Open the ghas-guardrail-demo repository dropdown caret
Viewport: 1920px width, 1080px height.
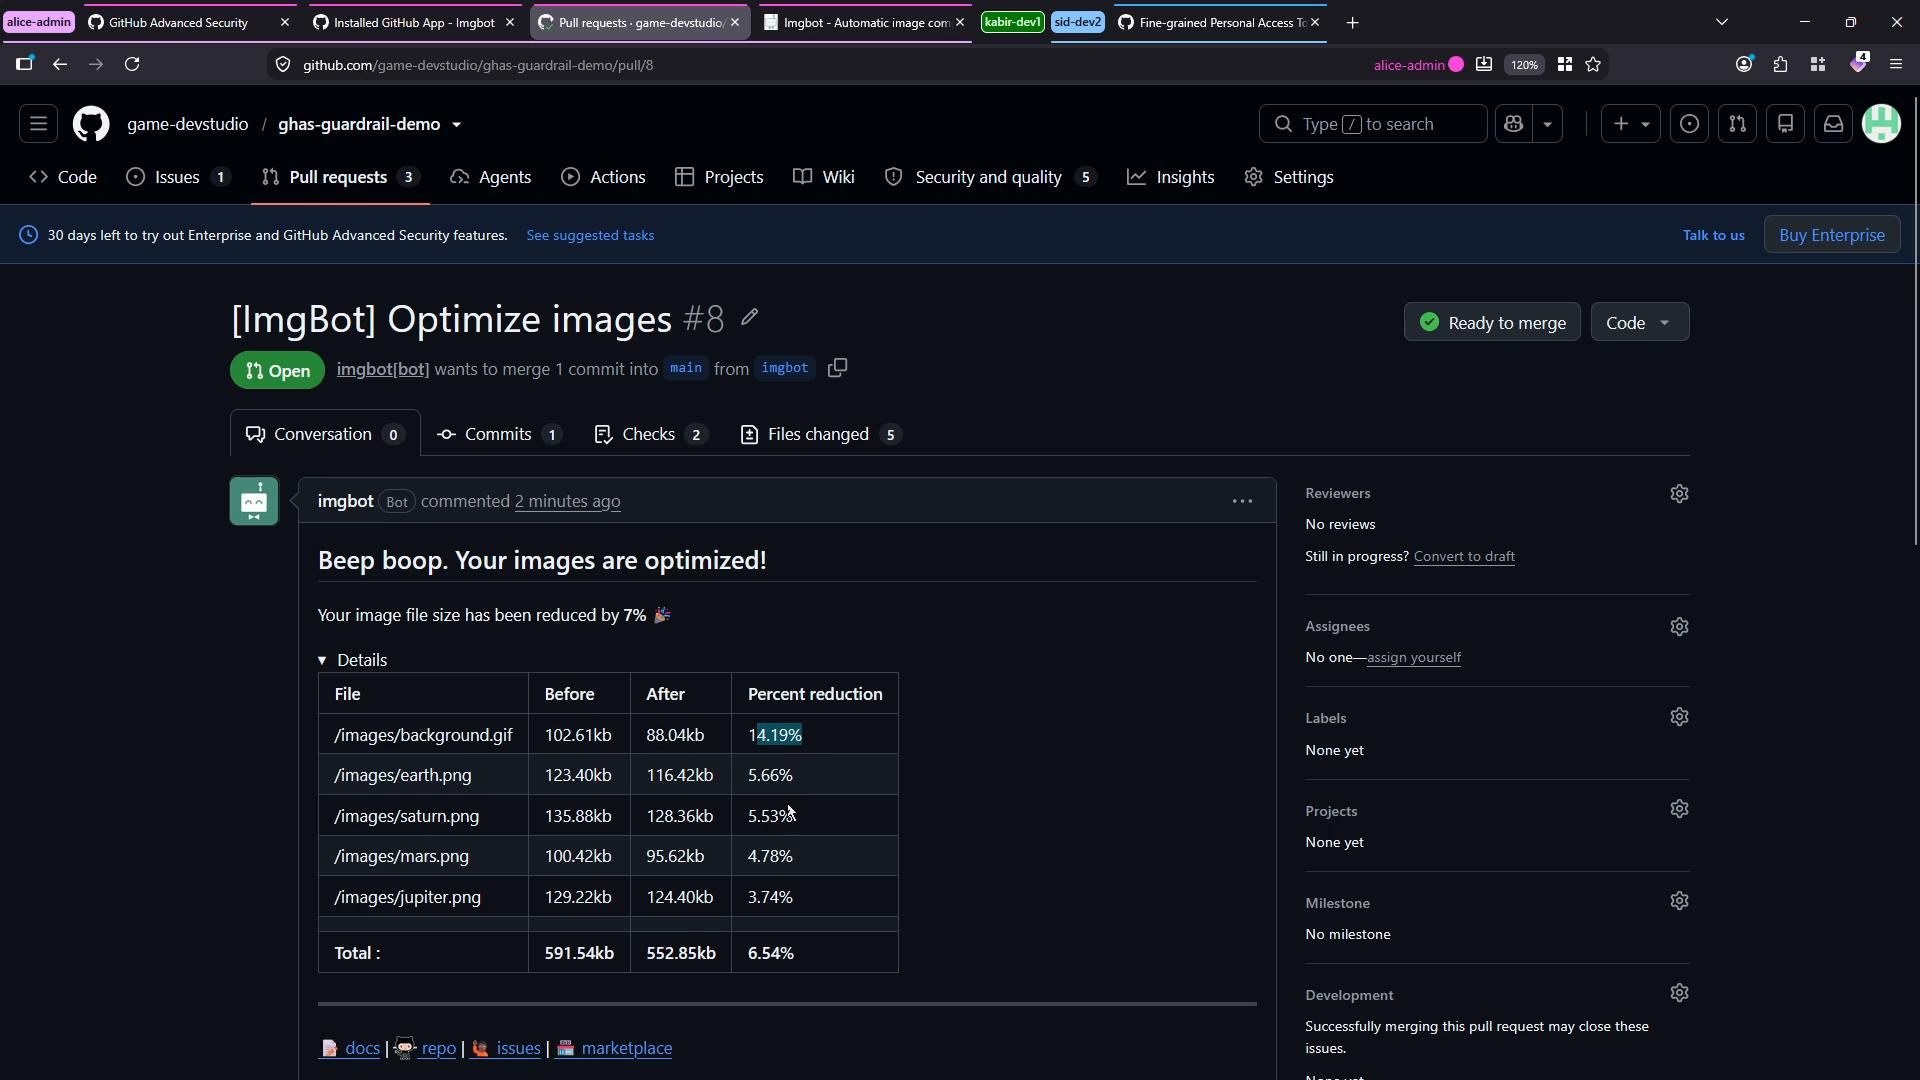[x=457, y=125]
